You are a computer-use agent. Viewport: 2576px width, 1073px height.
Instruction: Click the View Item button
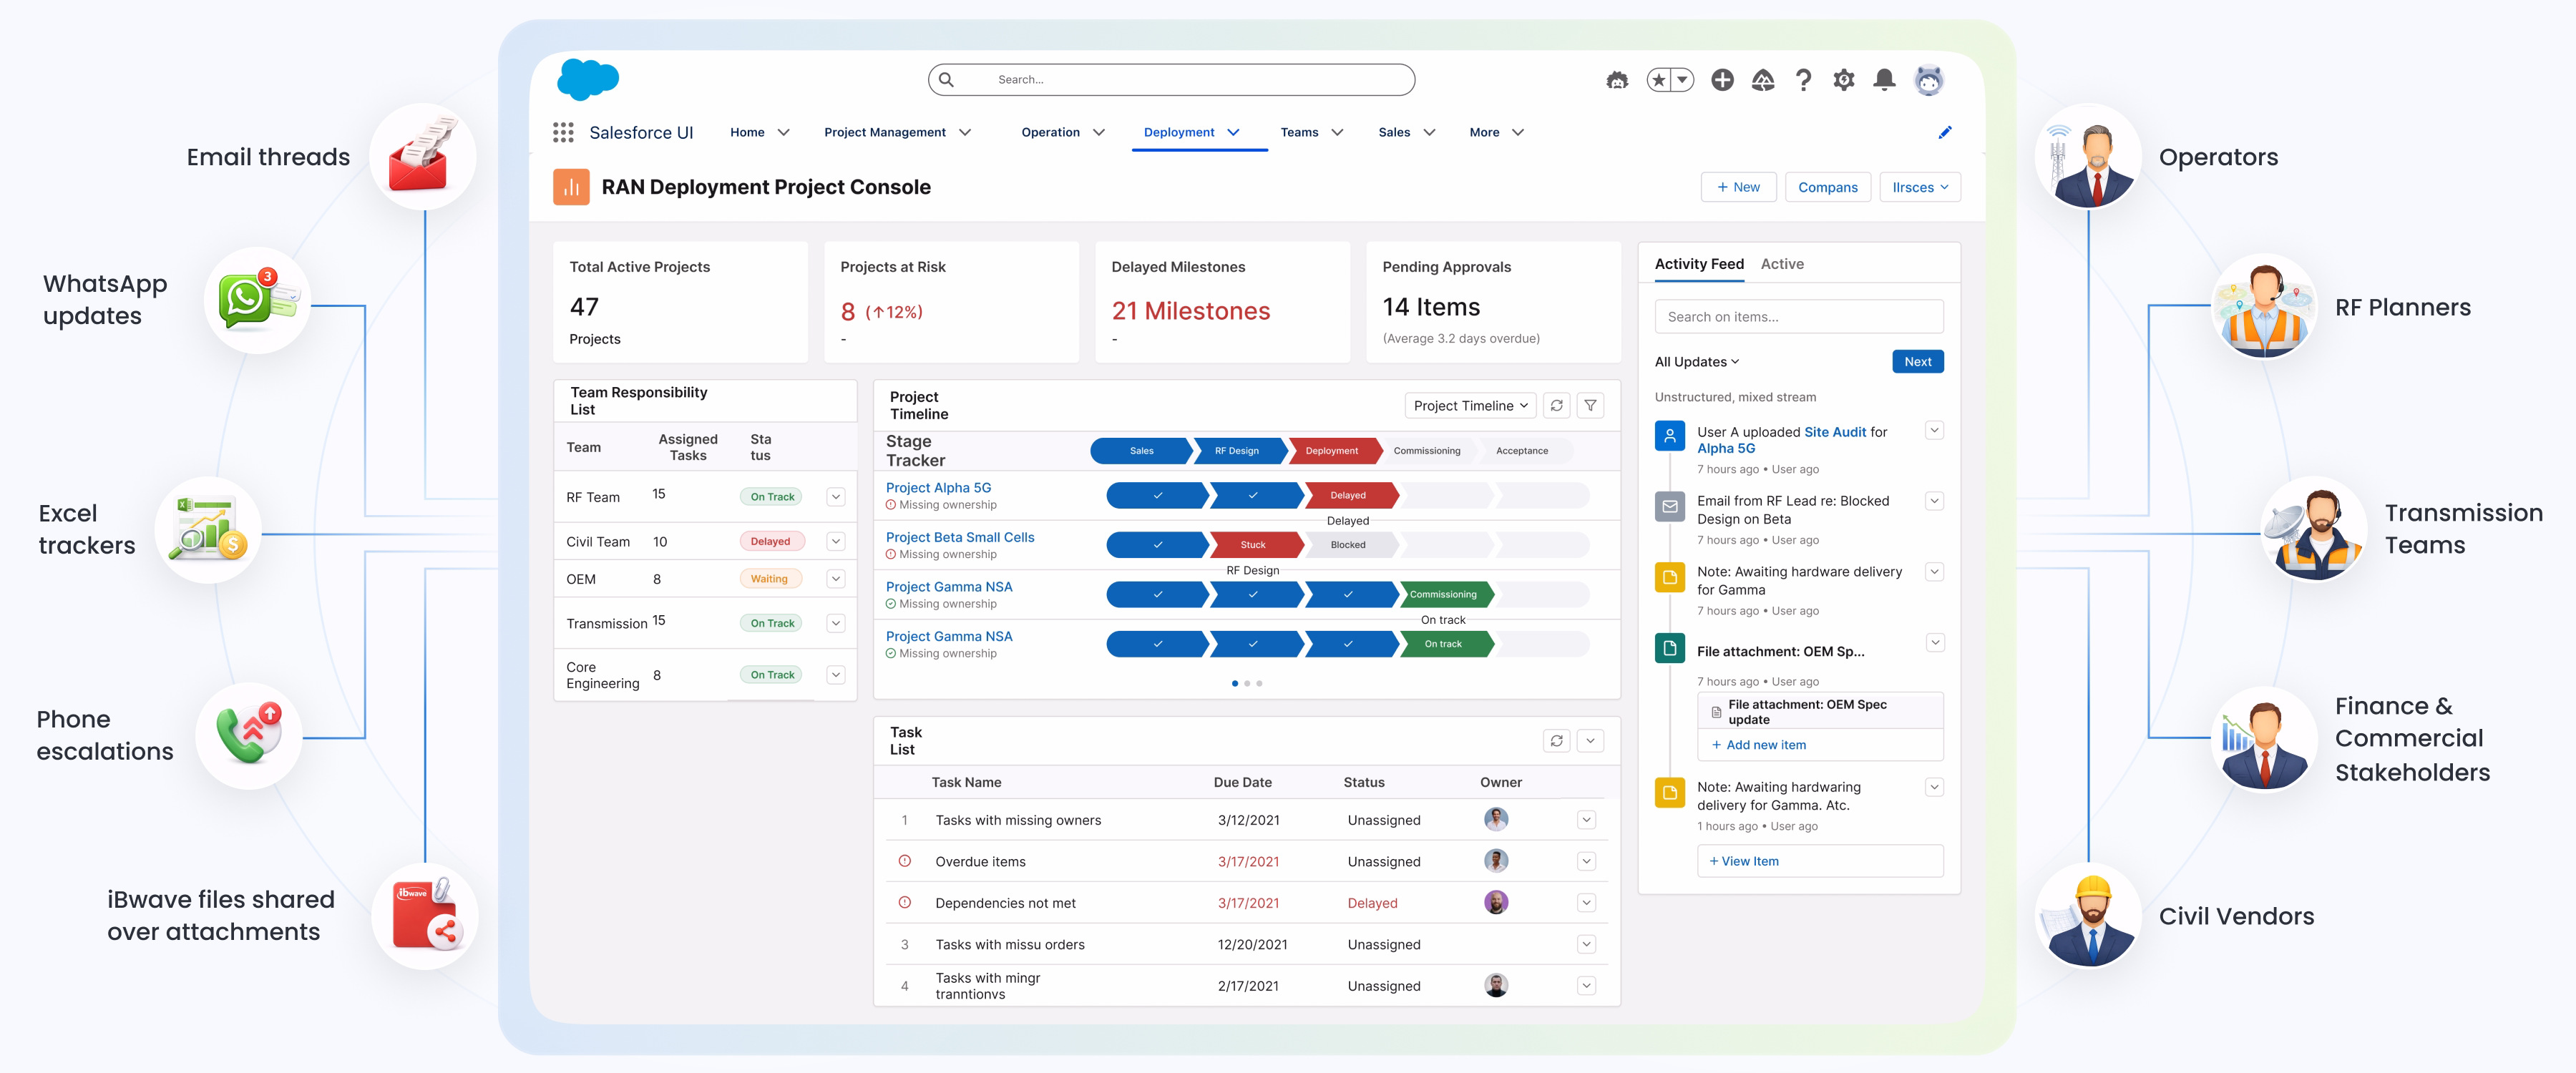[1819, 861]
